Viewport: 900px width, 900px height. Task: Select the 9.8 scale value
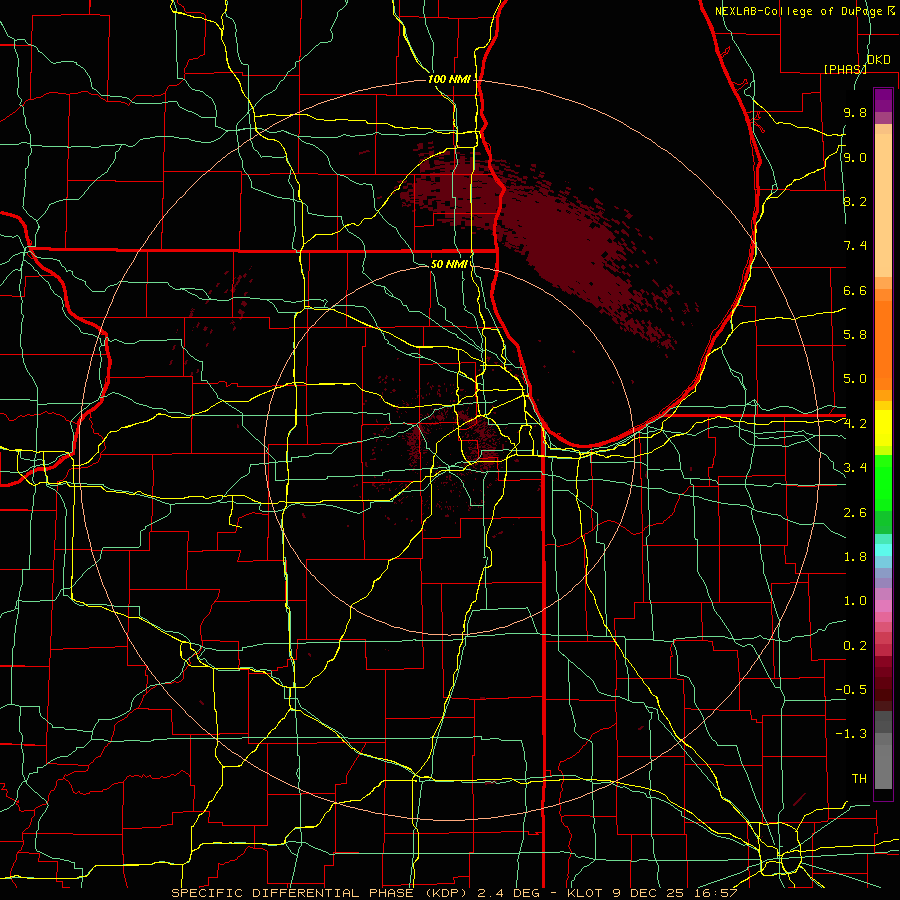pyautogui.click(x=855, y=112)
